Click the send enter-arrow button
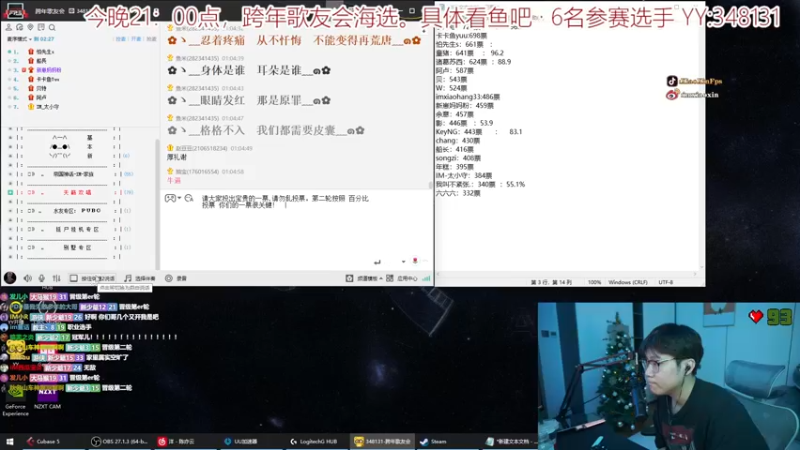The image size is (800, 450). pyautogui.click(x=377, y=262)
